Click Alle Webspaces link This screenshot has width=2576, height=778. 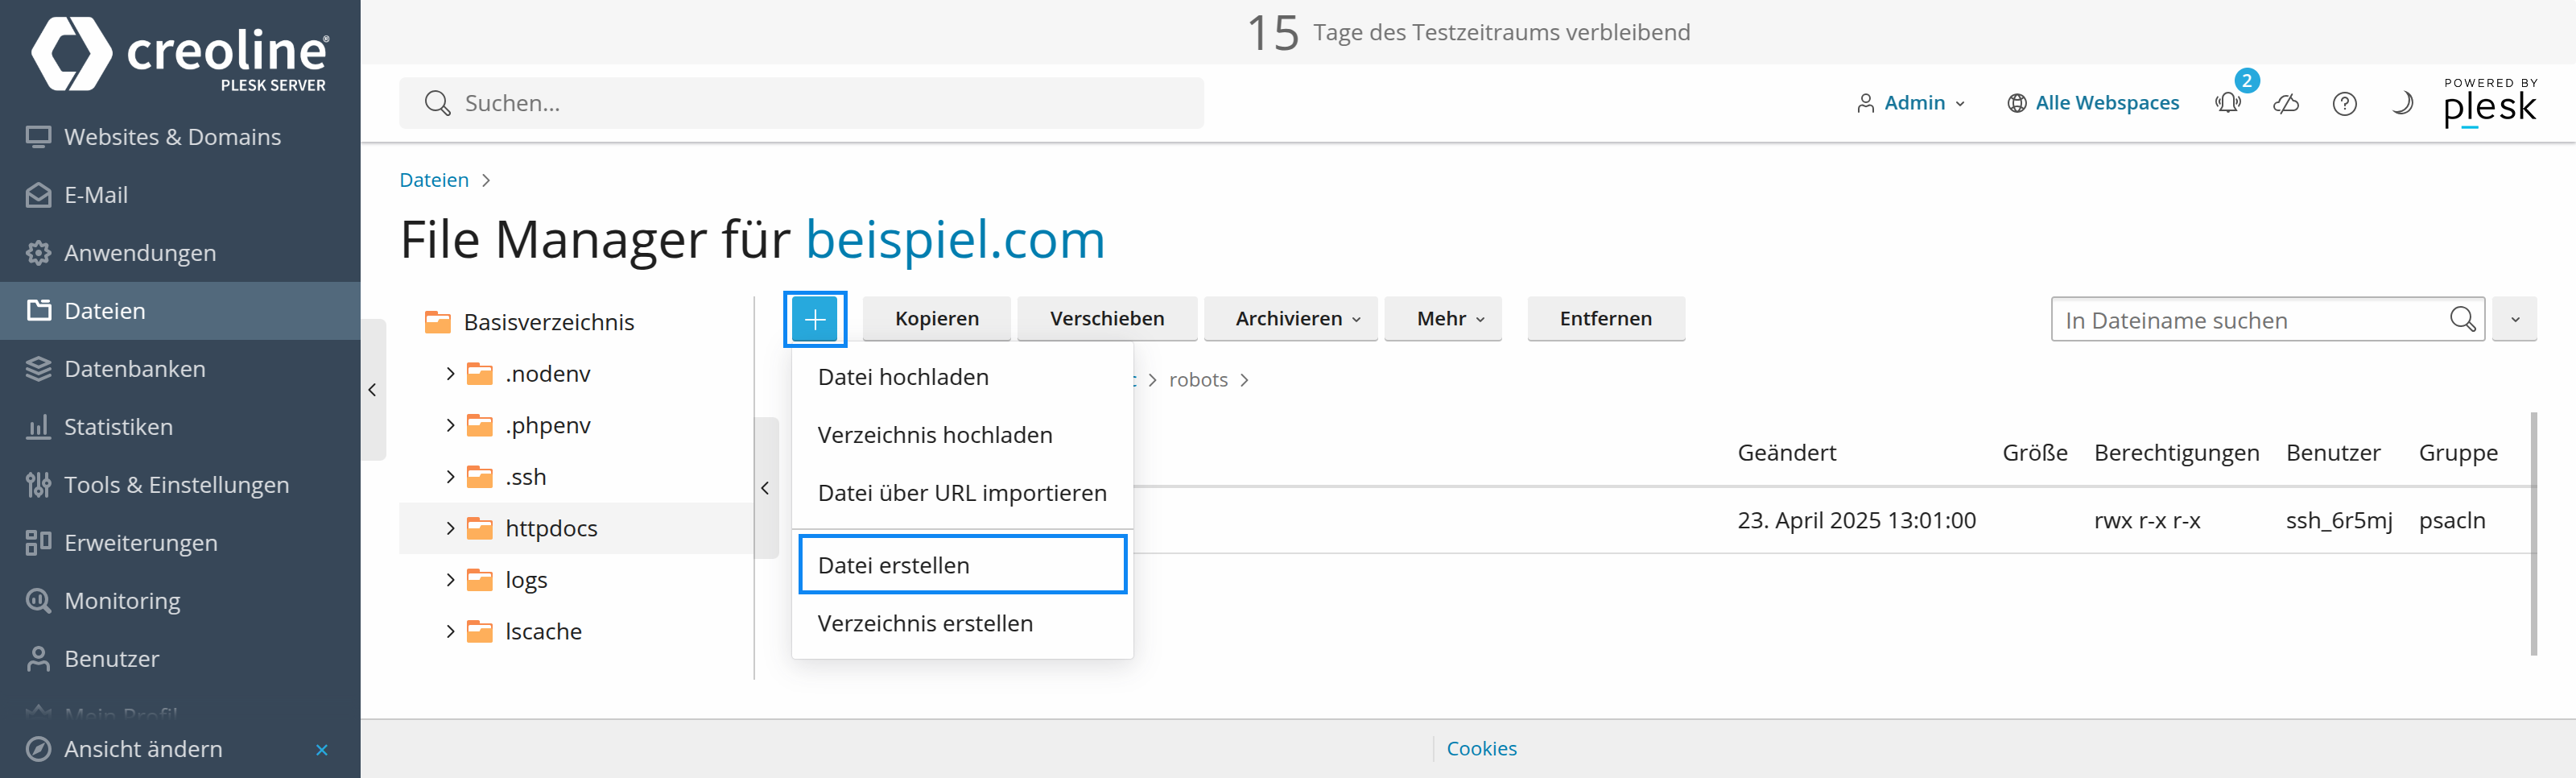[x=2093, y=103]
